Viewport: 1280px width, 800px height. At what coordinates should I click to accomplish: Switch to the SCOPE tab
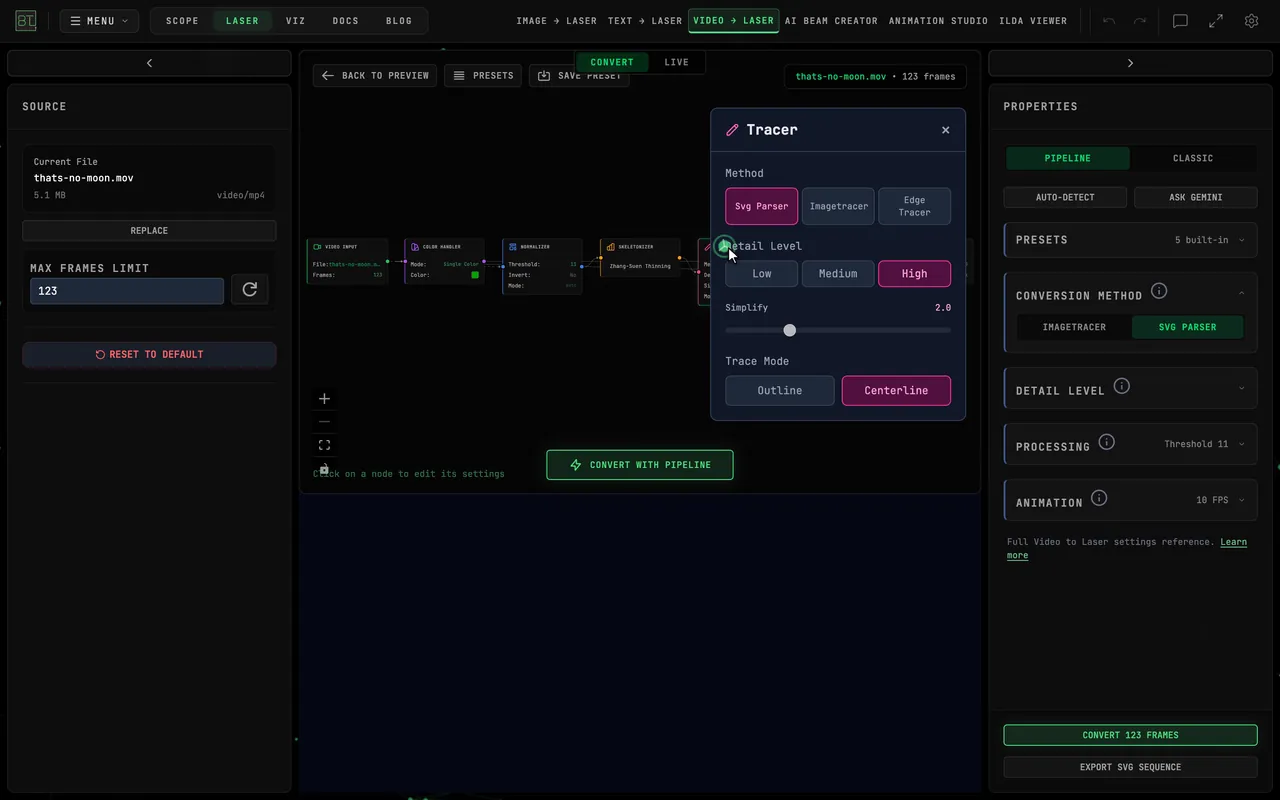coord(182,21)
